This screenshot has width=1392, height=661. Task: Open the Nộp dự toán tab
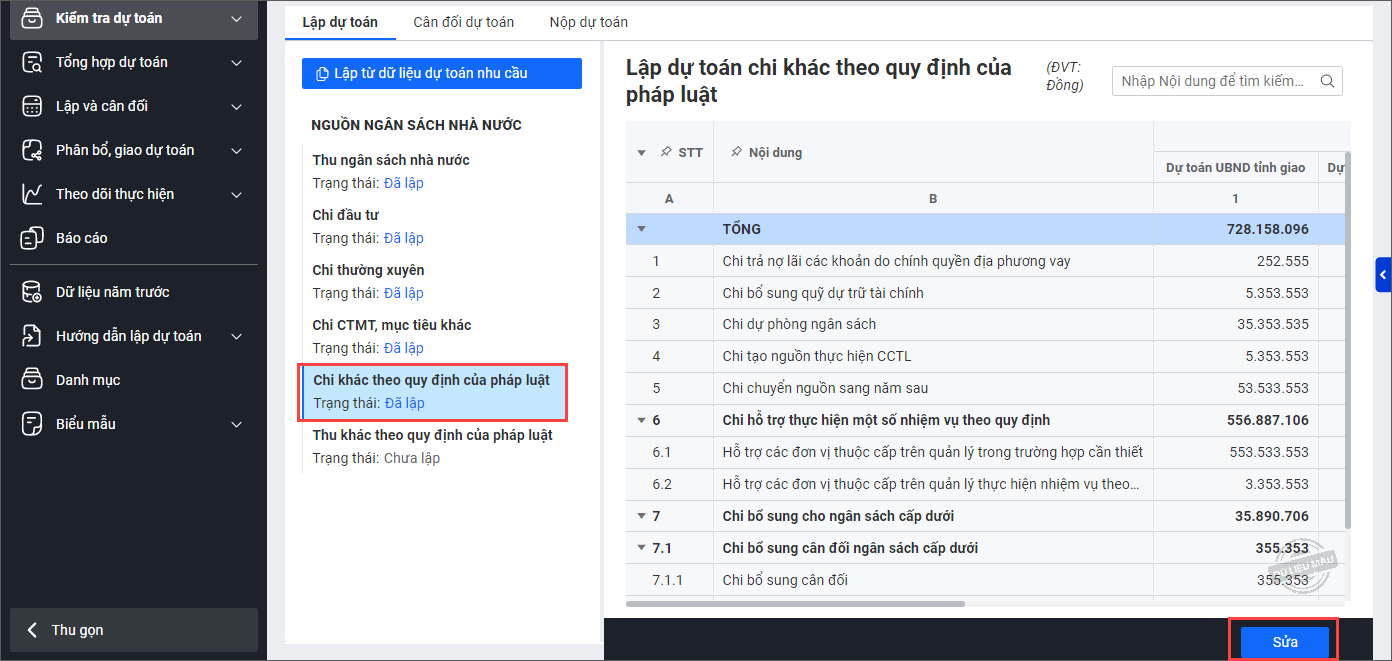(588, 22)
